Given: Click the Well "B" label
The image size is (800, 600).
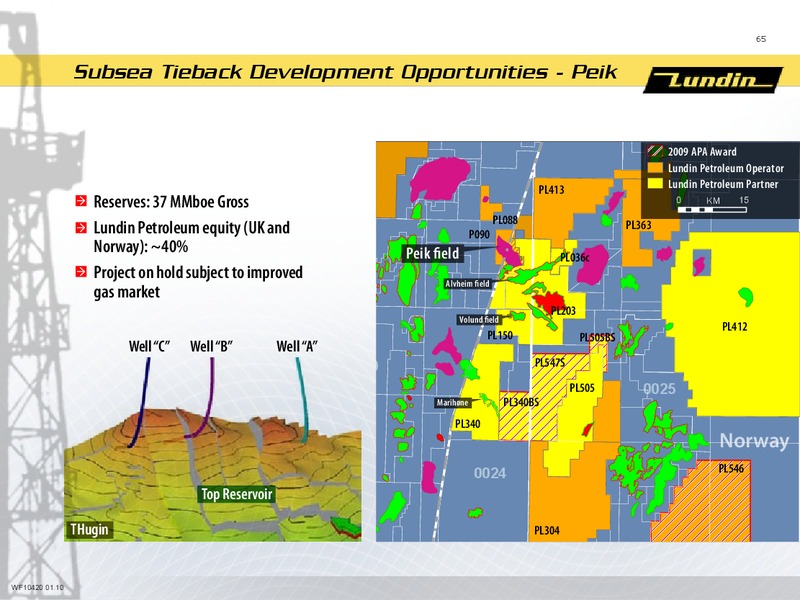Looking at the screenshot, I should tap(211, 347).
